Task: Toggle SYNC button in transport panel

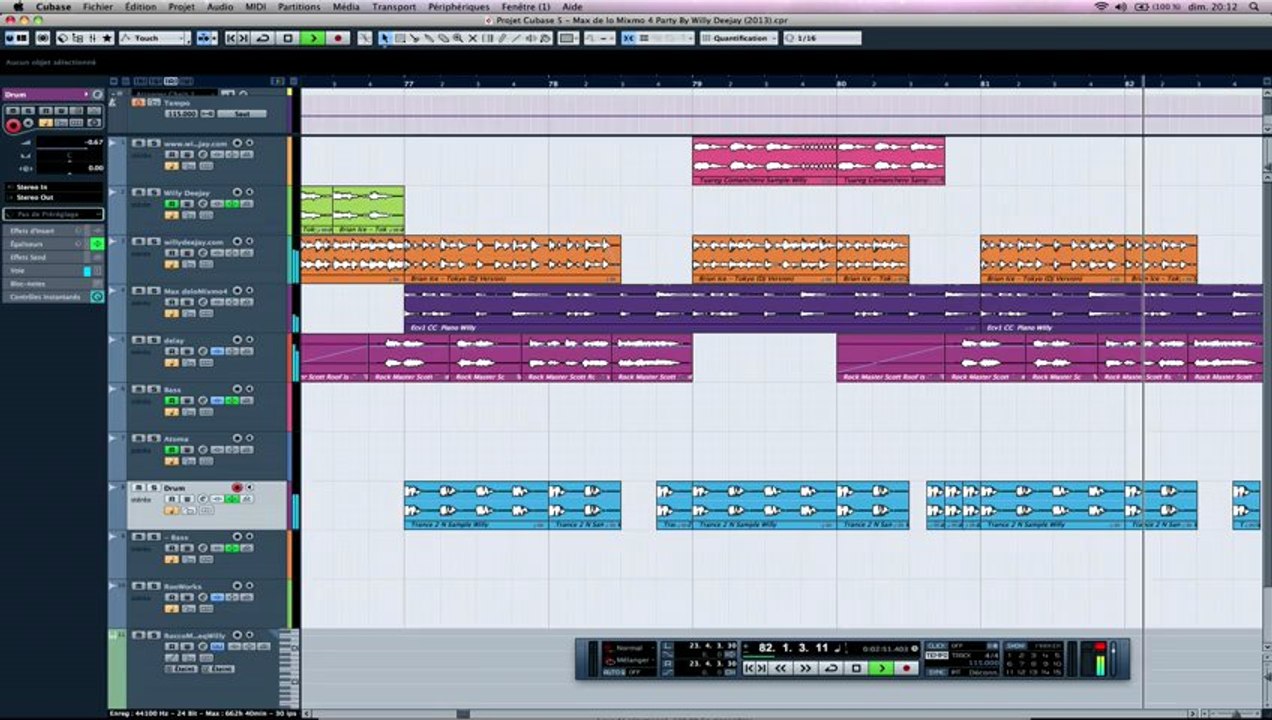Action: (x=935, y=671)
